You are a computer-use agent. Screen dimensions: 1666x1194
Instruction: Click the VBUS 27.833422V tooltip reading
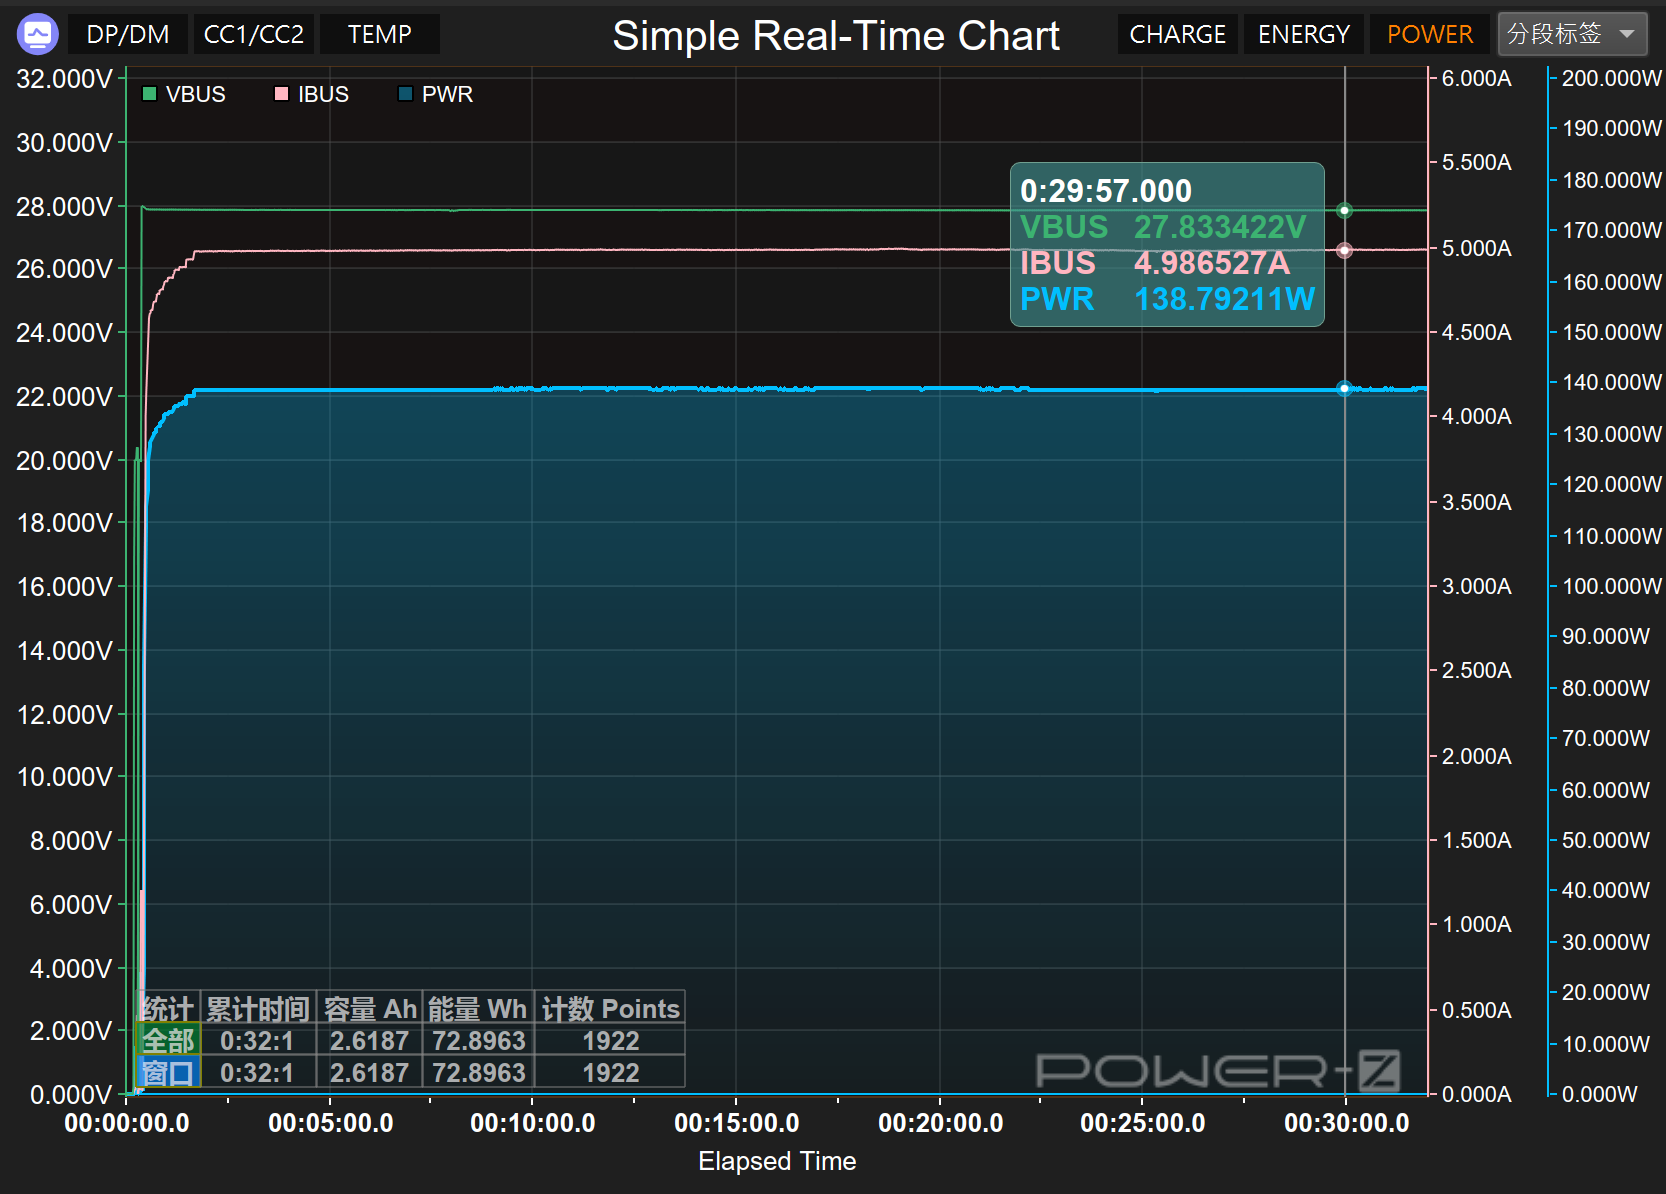point(1163,227)
